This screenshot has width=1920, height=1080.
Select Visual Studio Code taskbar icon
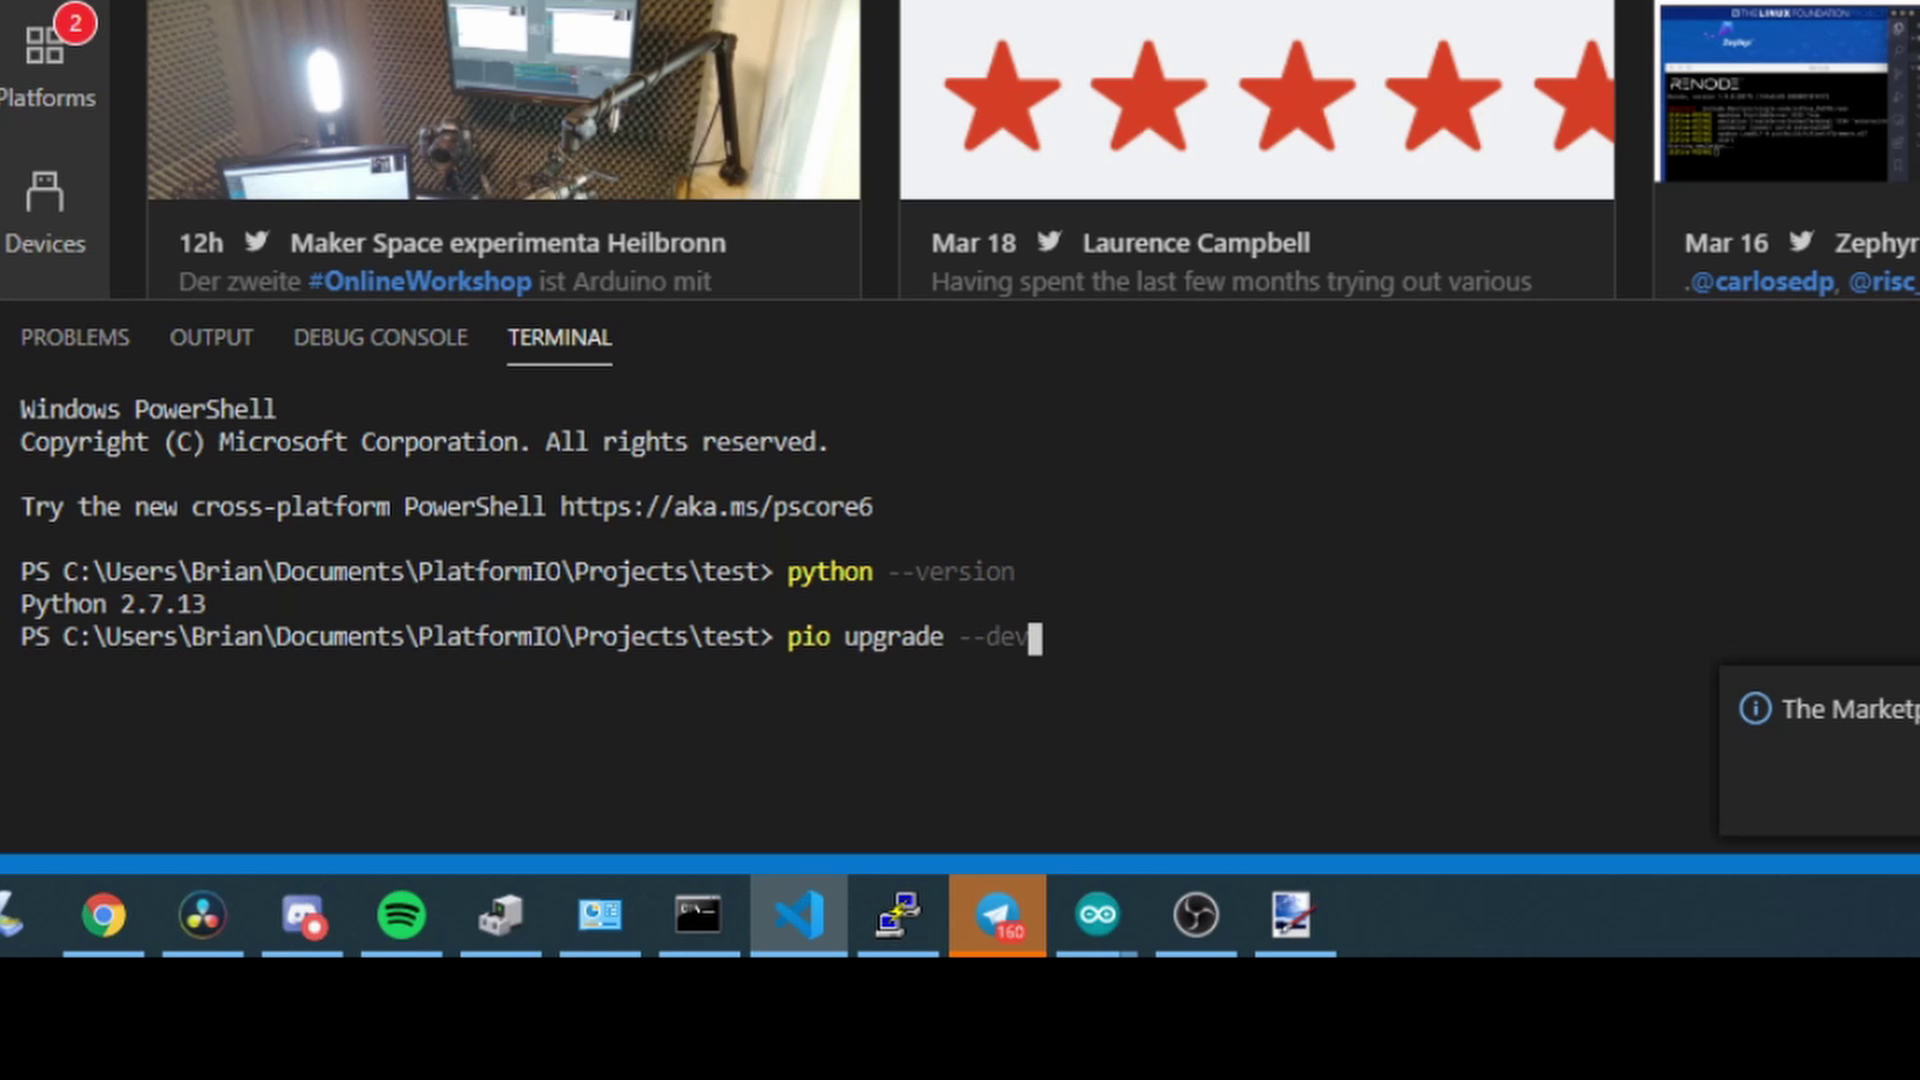click(x=798, y=915)
